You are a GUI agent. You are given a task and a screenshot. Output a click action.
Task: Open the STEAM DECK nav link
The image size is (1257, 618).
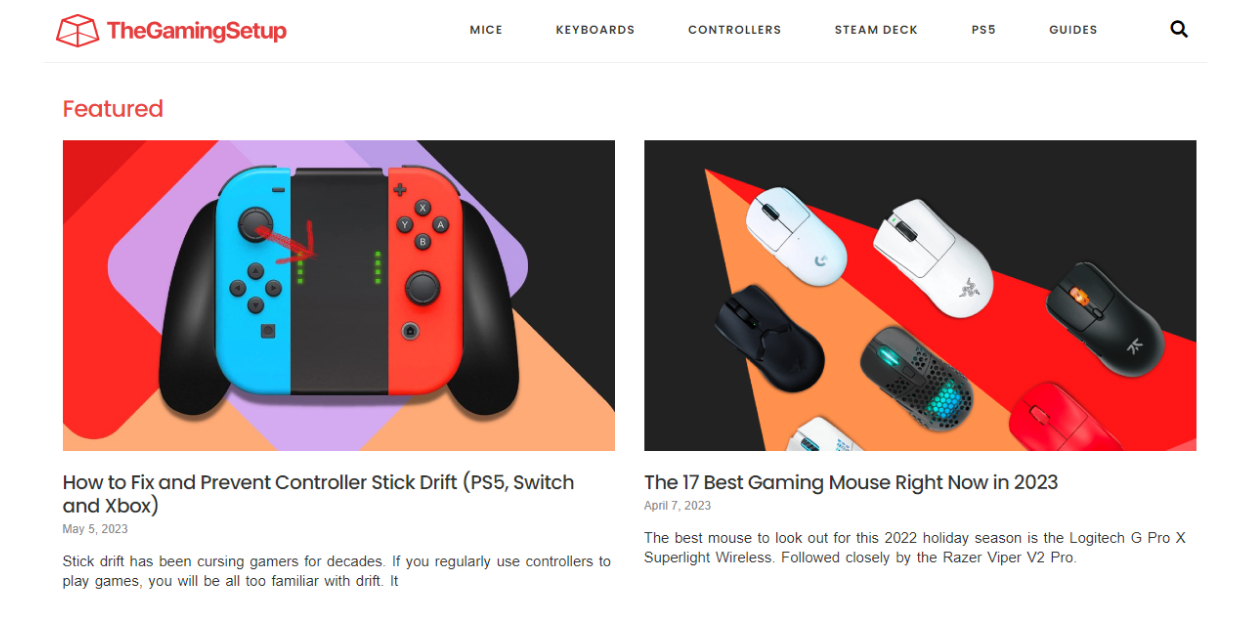click(876, 30)
